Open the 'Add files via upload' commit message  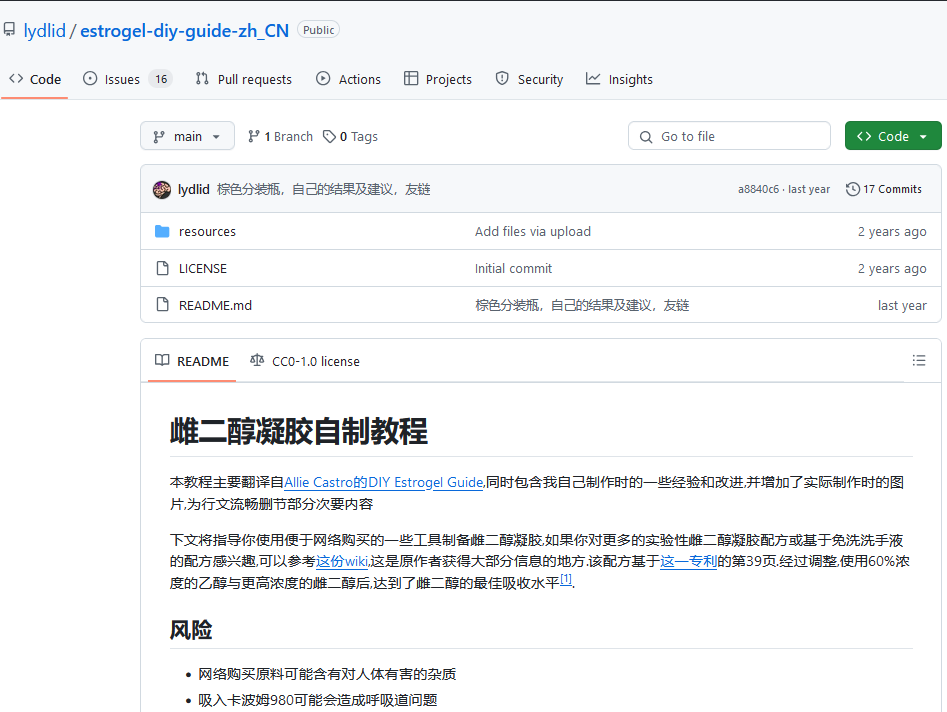[533, 231]
